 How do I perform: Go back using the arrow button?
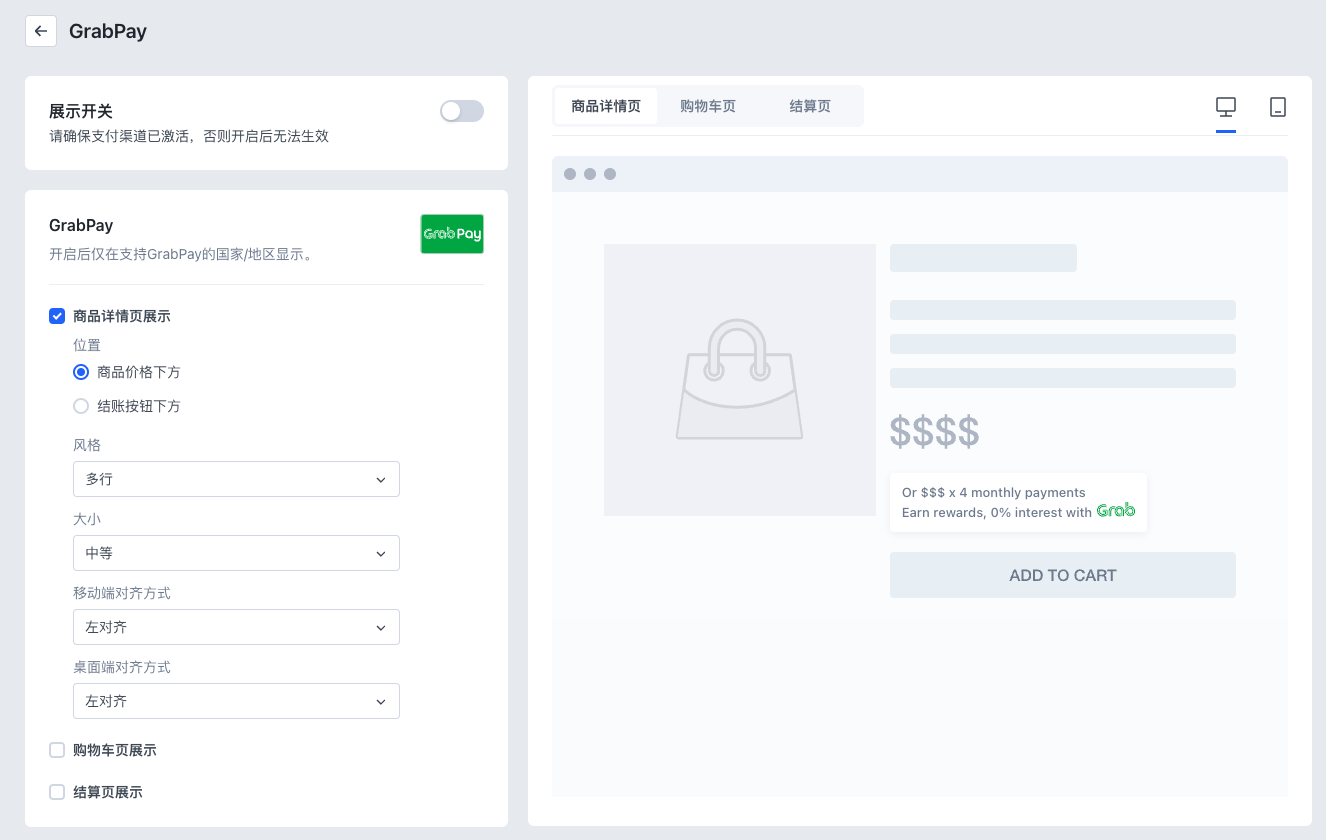[41, 31]
